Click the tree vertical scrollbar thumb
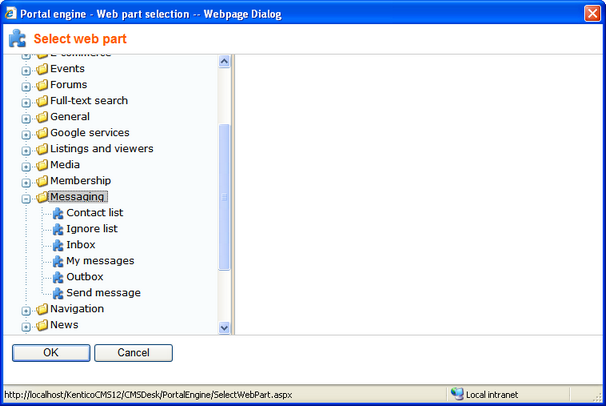606x406 pixels. click(x=224, y=197)
